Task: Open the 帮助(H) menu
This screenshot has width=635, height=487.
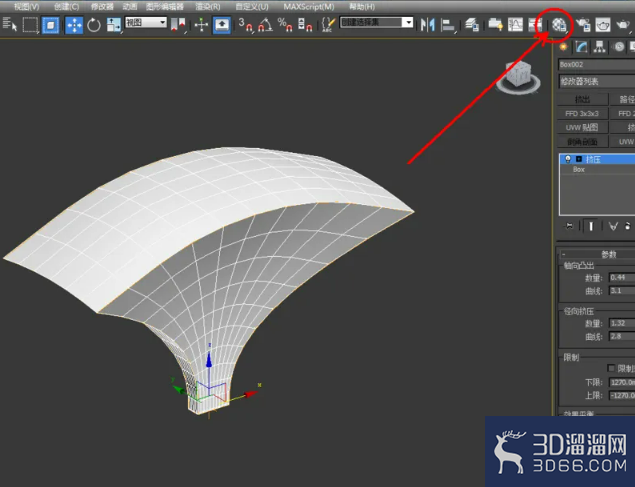Action: [362, 6]
